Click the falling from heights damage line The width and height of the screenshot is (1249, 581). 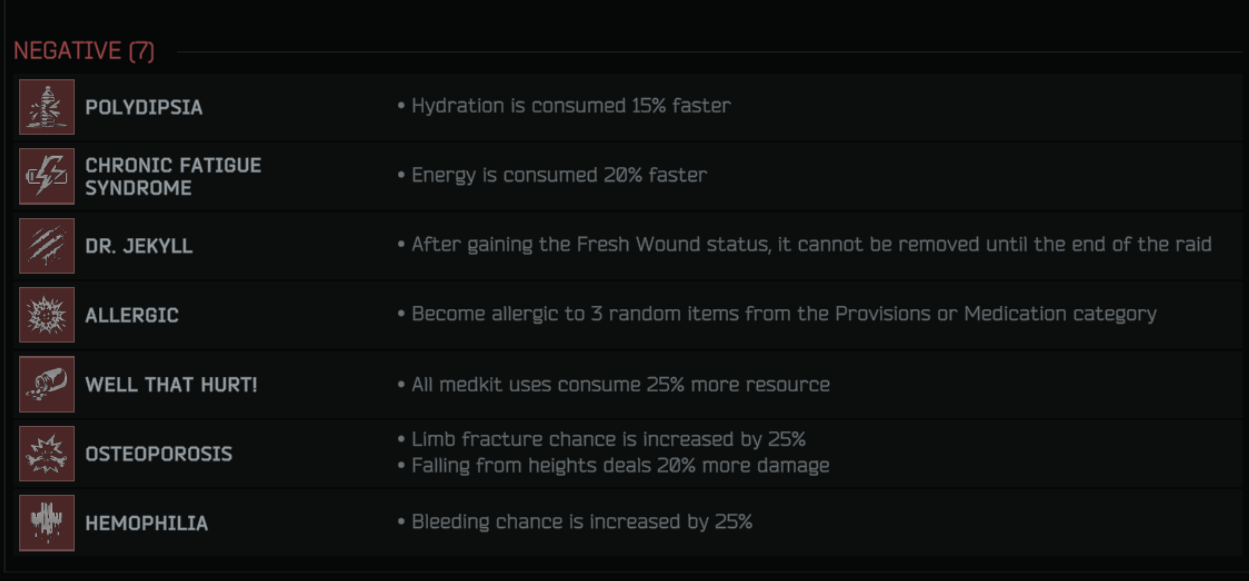point(614,465)
